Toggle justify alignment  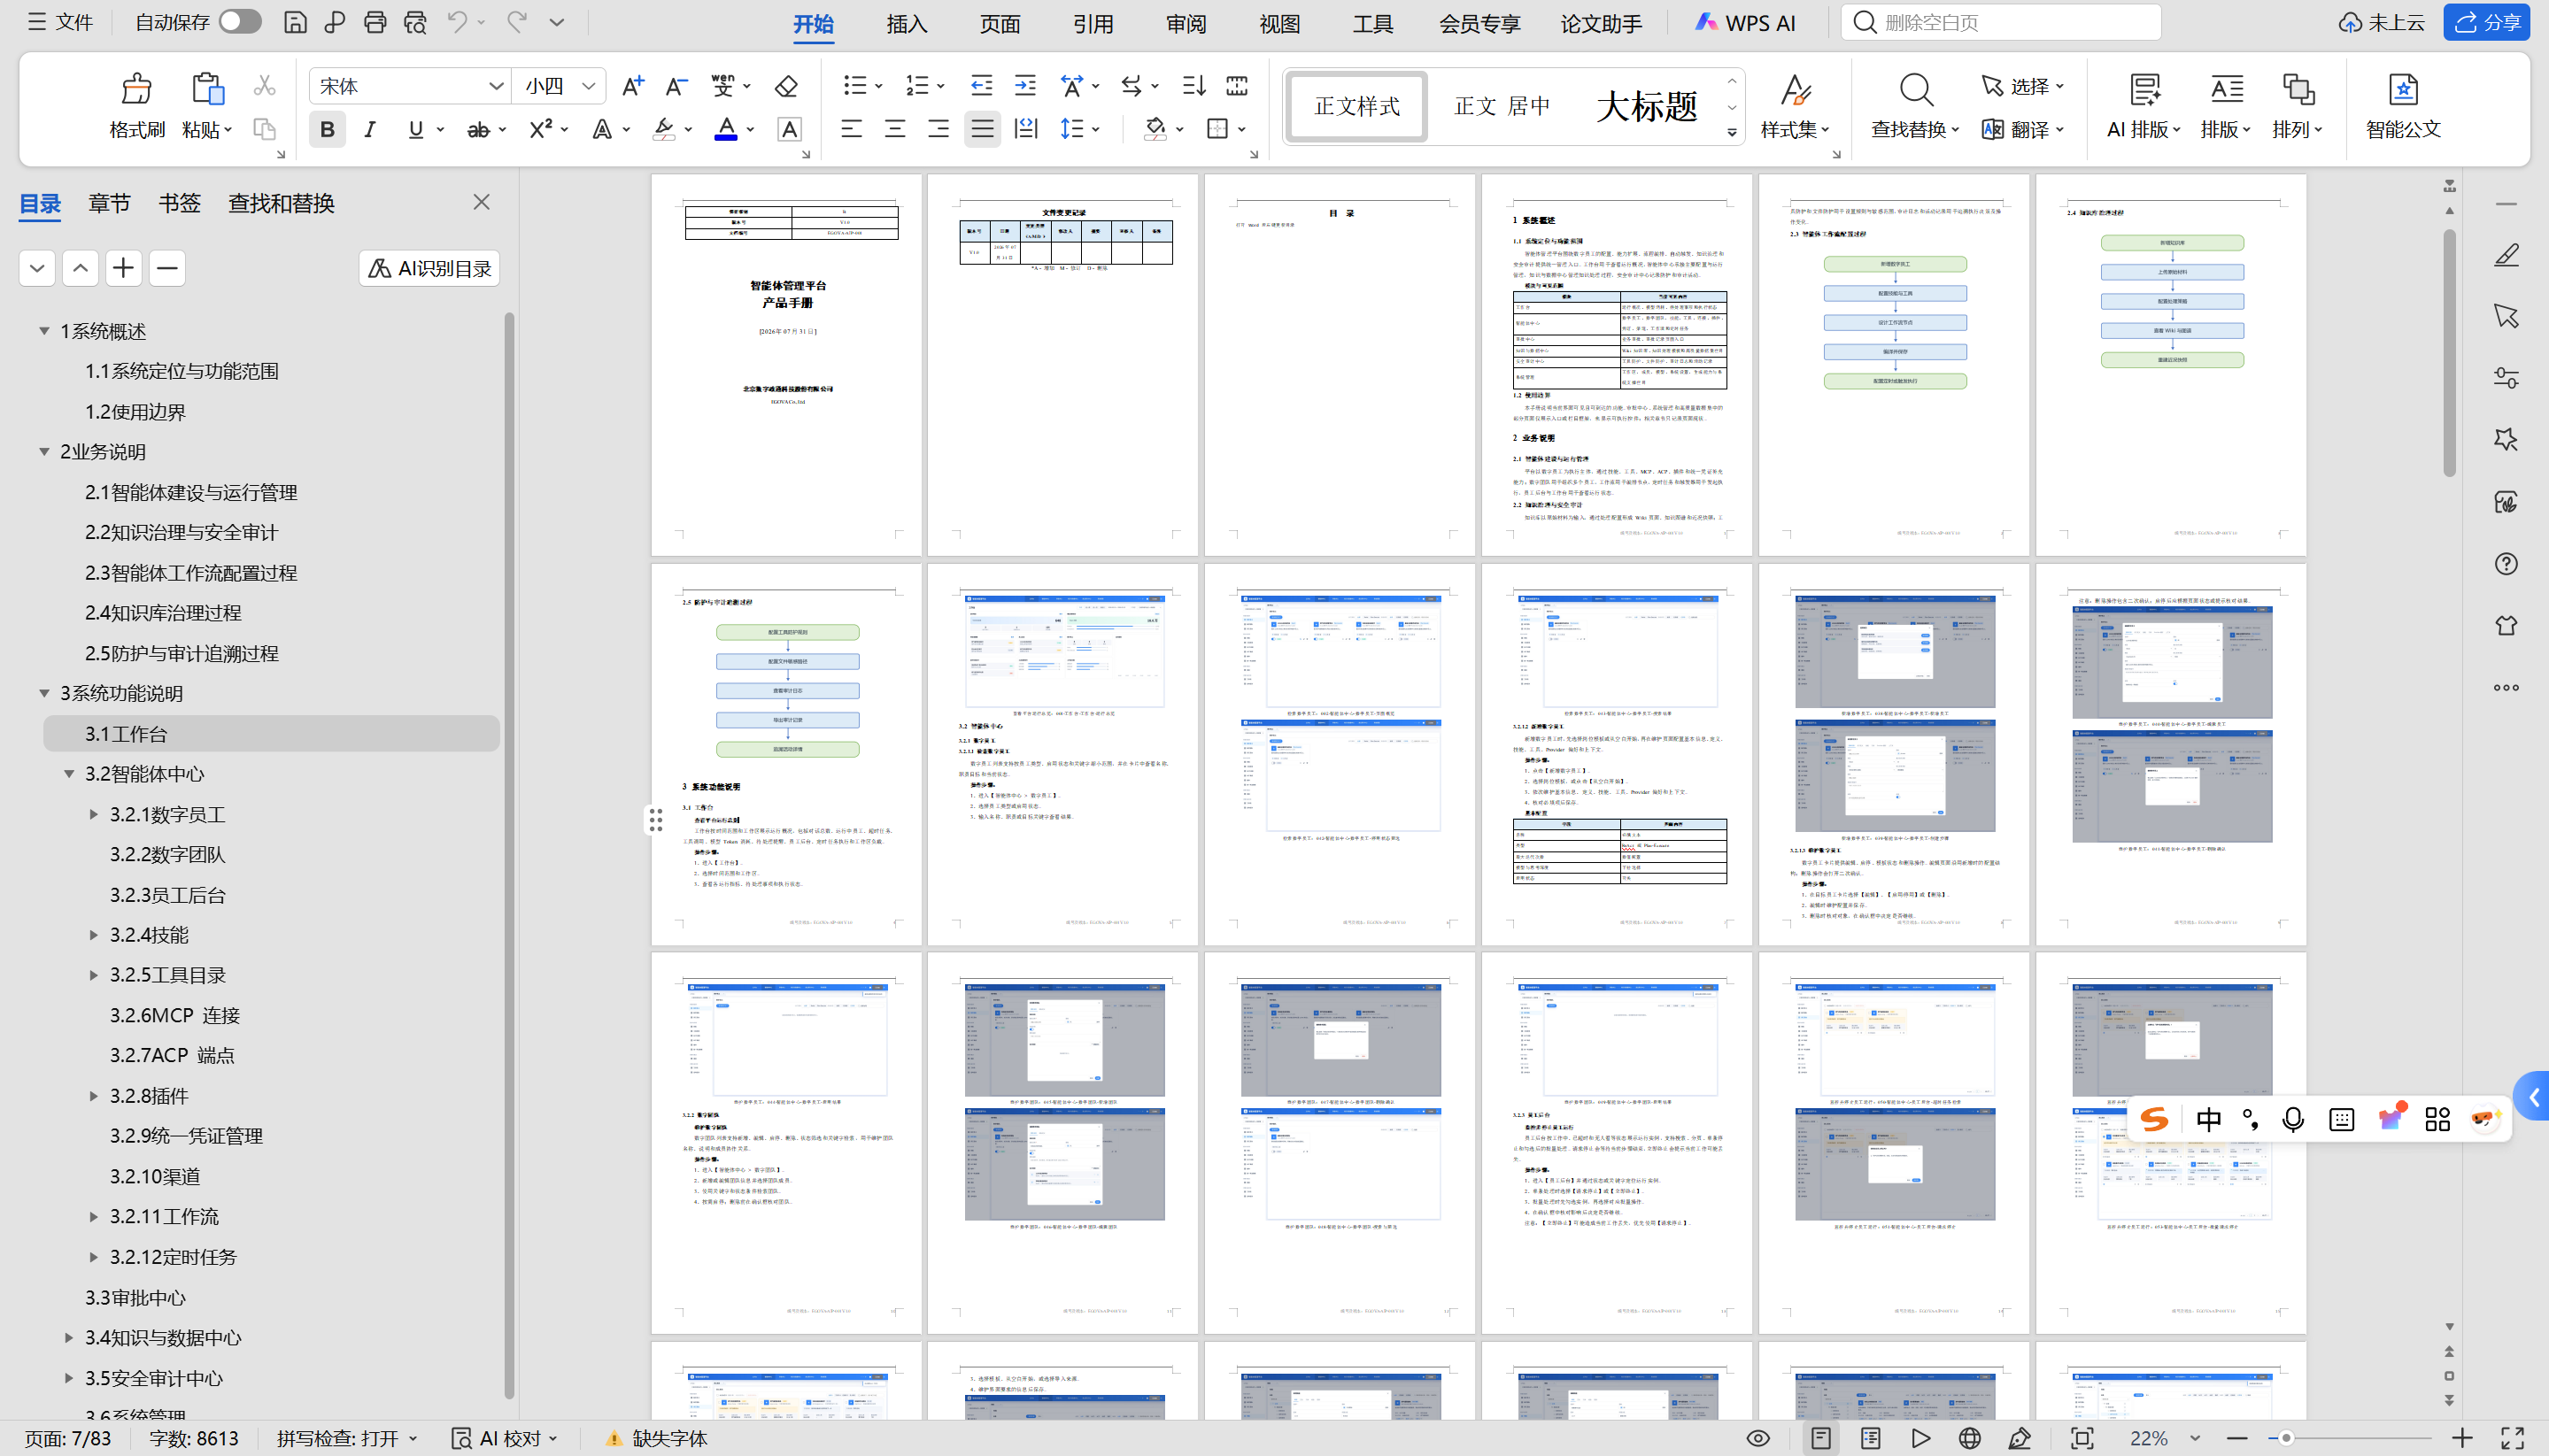point(983,129)
